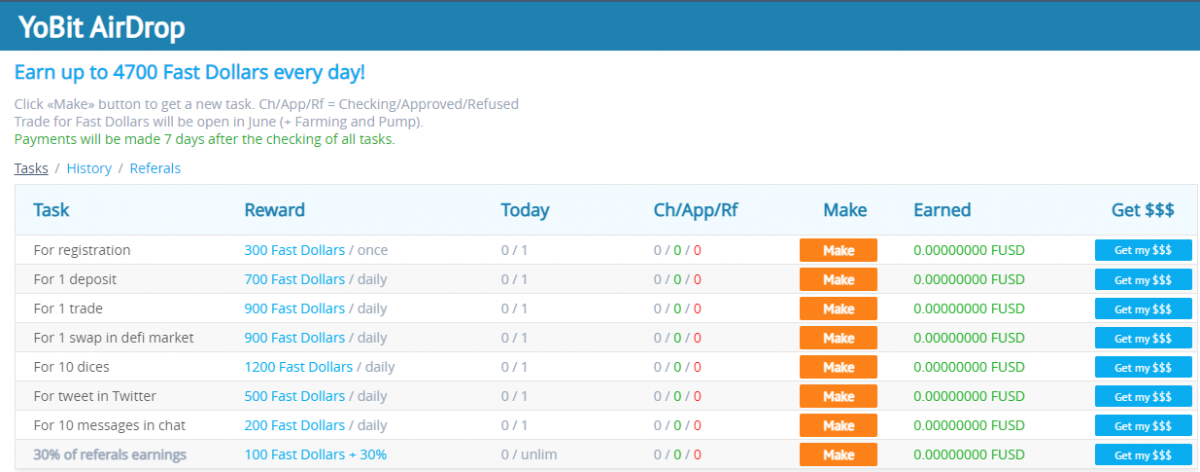This screenshot has width=1200, height=472.
Task: Click the 100 Fast Dollars + 30% link
Action: tap(315, 455)
